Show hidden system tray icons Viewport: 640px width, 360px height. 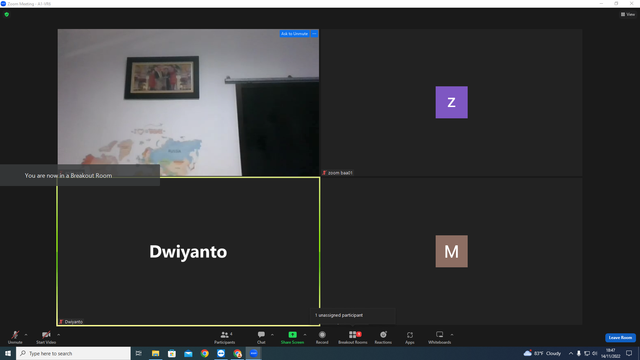tap(571, 353)
